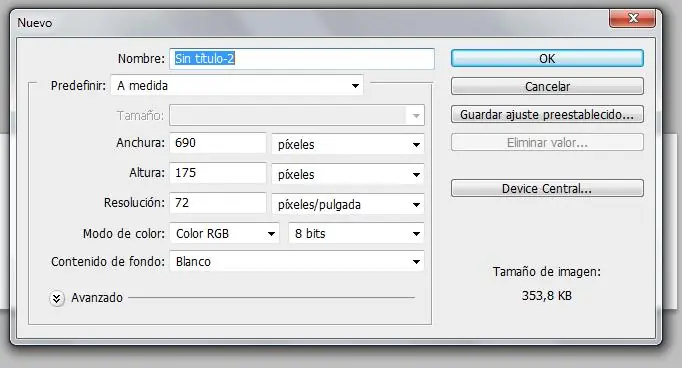Screen dimensions: 682x368
Task: Click the Resolución label
Action: tap(134, 203)
